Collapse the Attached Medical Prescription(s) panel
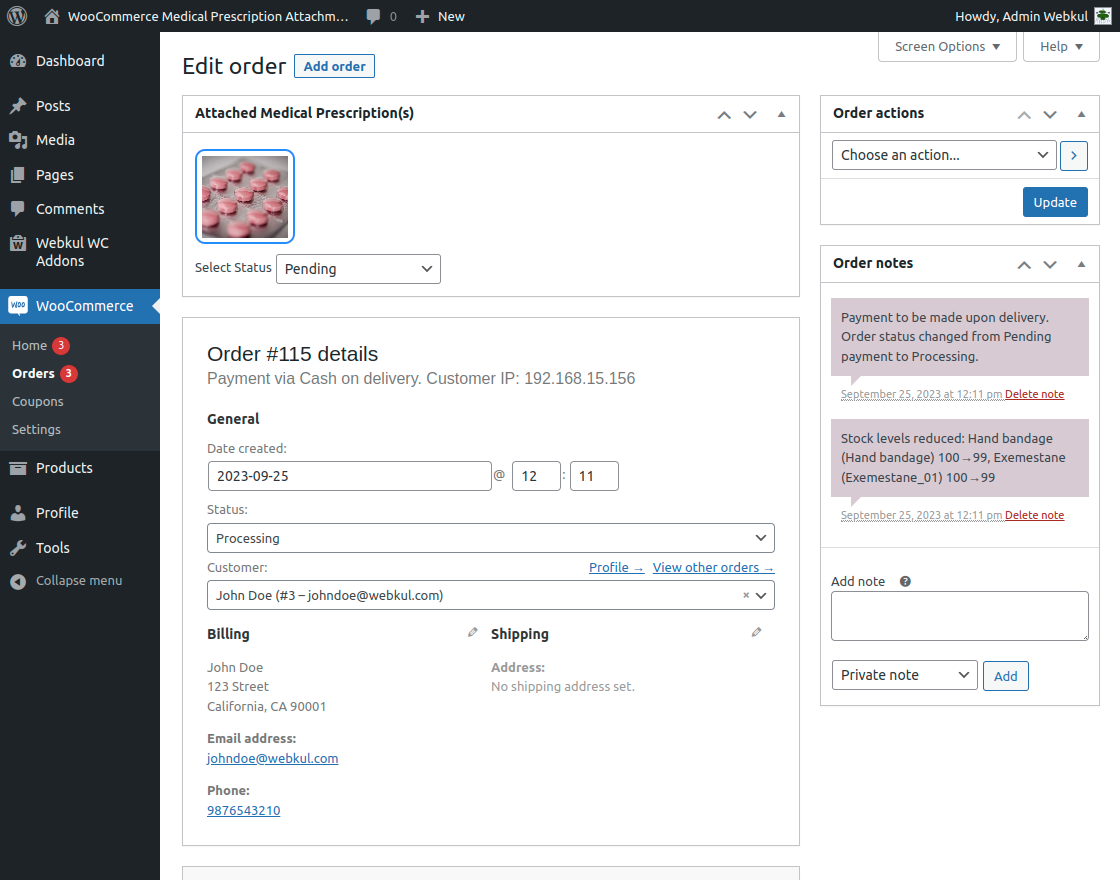This screenshot has height=880, width=1120. click(x=781, y=113)
